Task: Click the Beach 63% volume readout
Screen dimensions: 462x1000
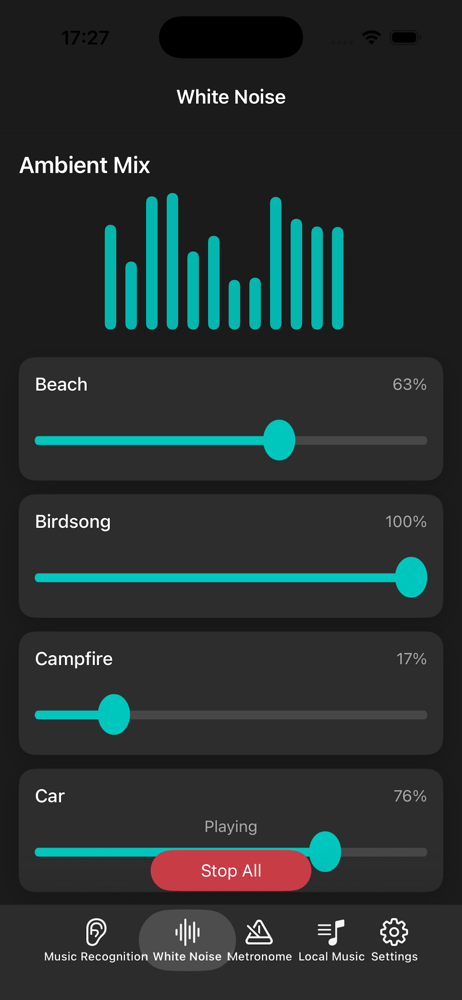Action: [x=410, y=385]
